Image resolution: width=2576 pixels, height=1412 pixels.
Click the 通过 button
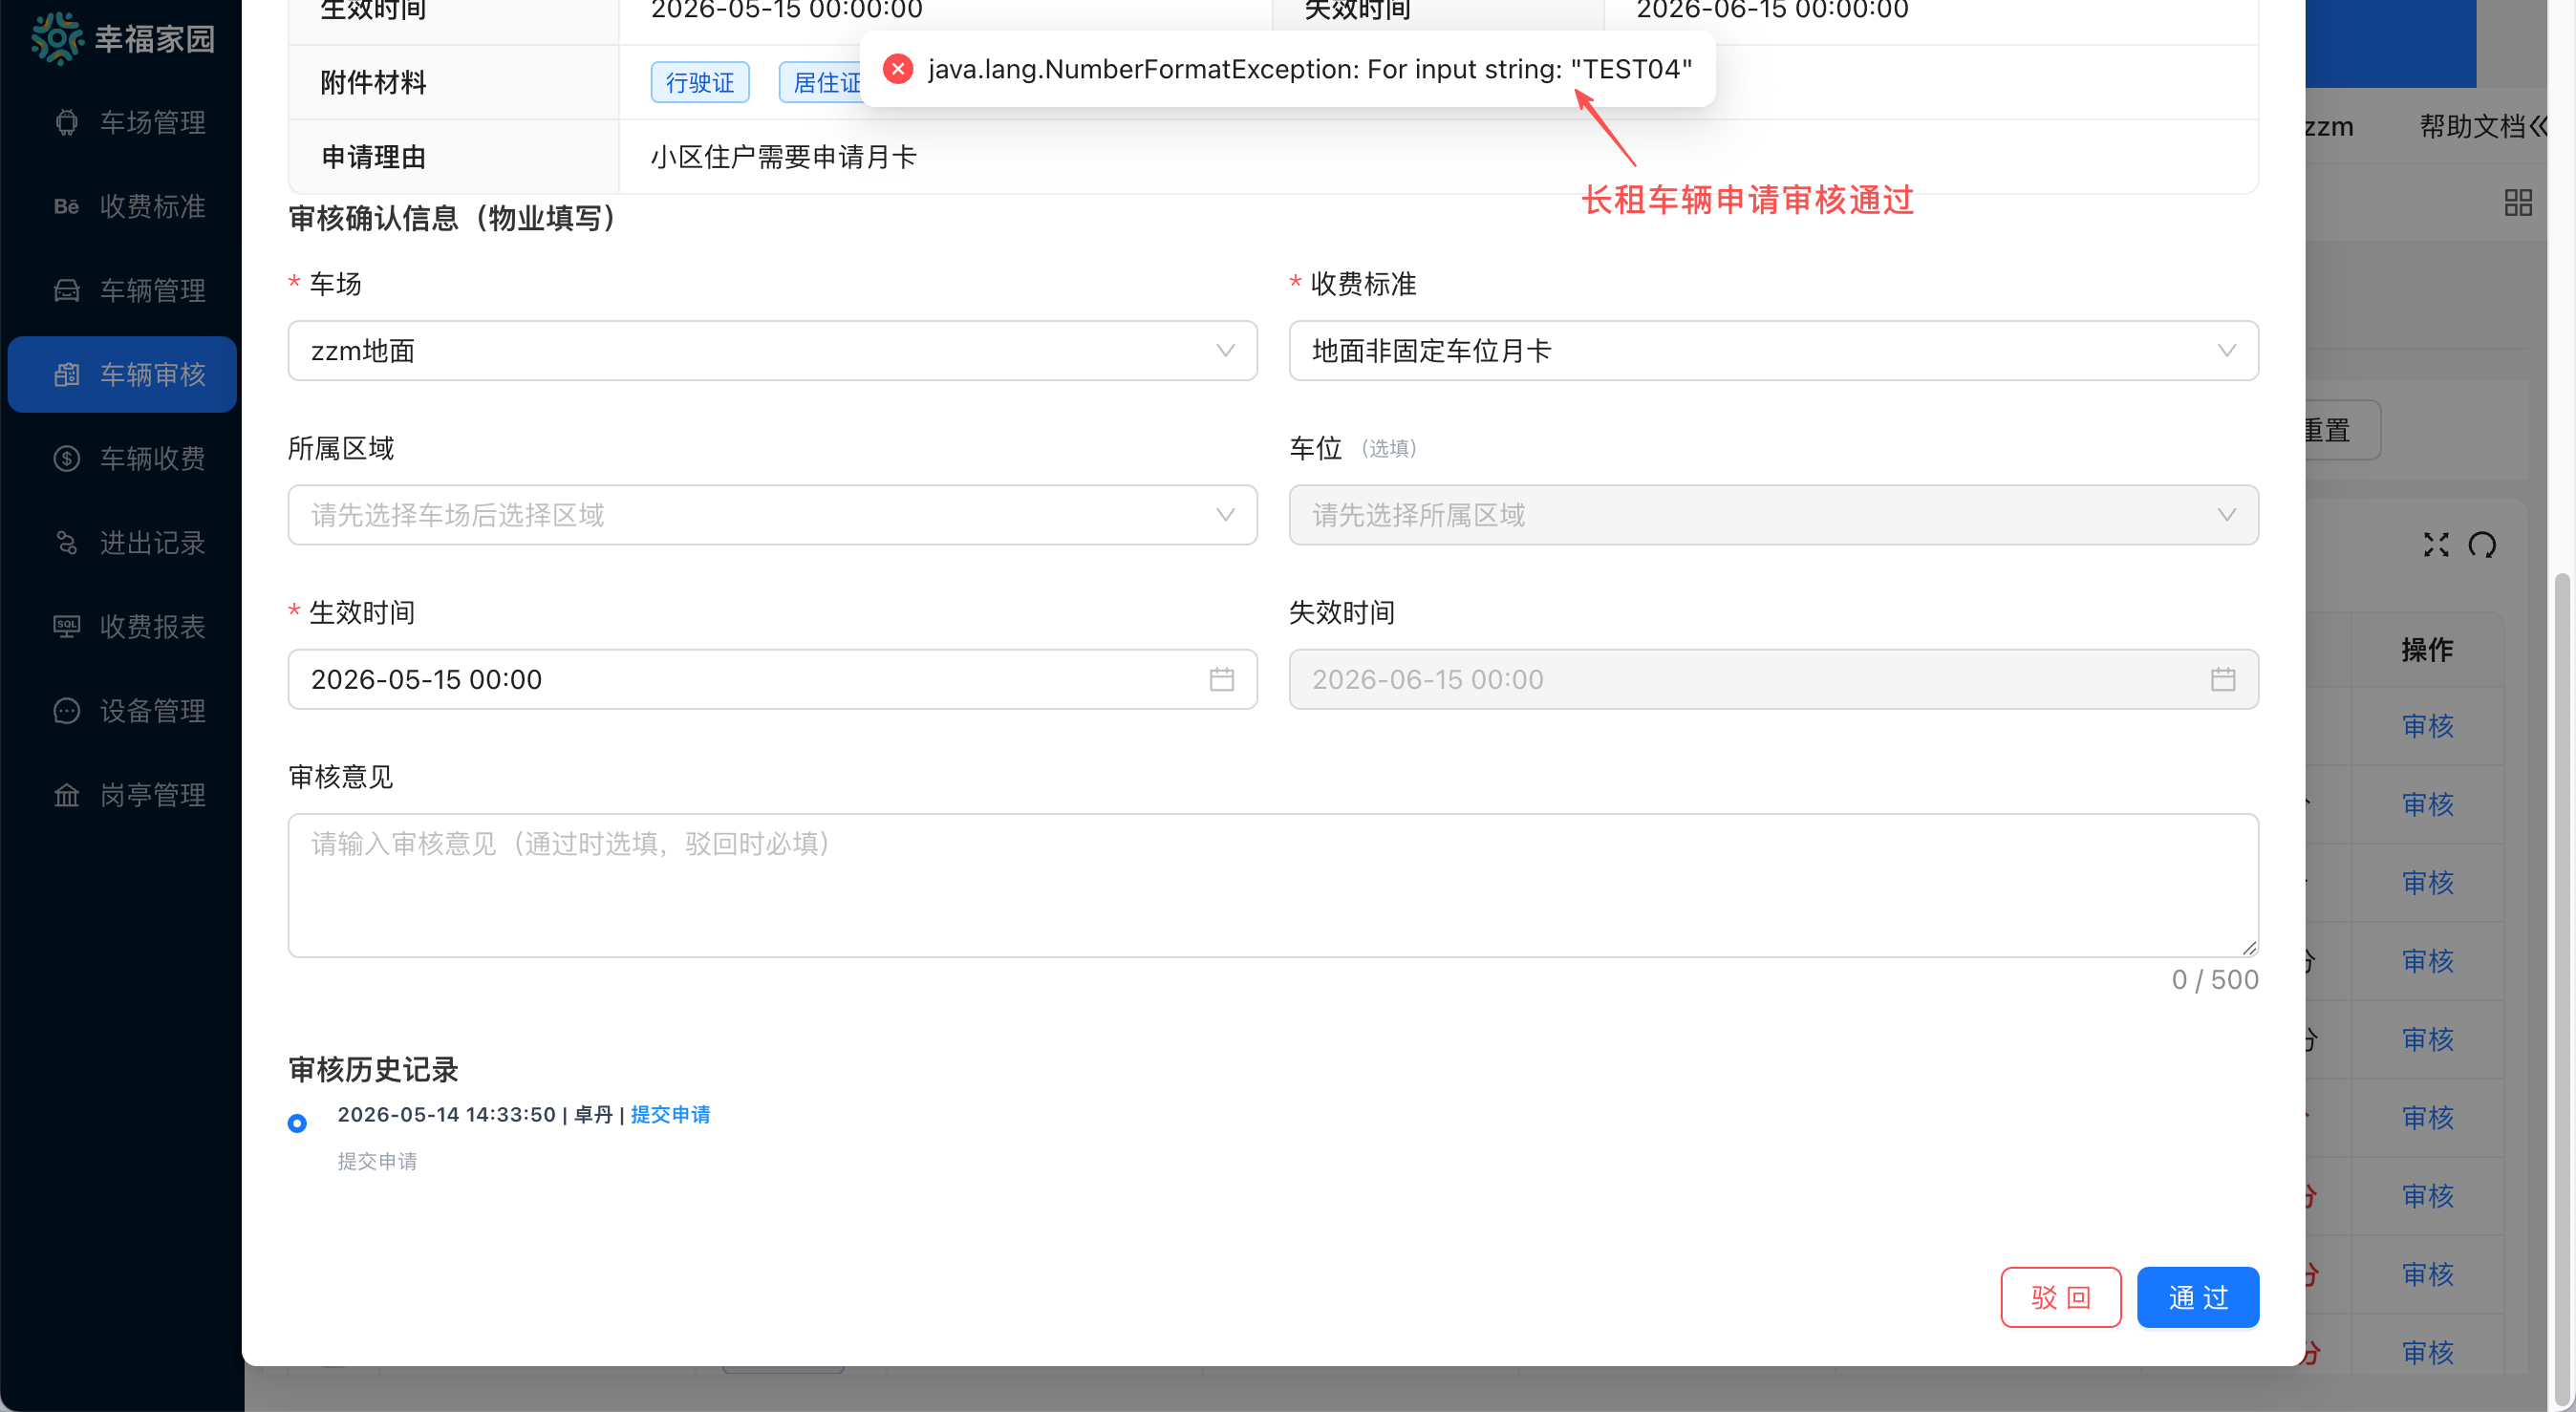(2197, 1297)
